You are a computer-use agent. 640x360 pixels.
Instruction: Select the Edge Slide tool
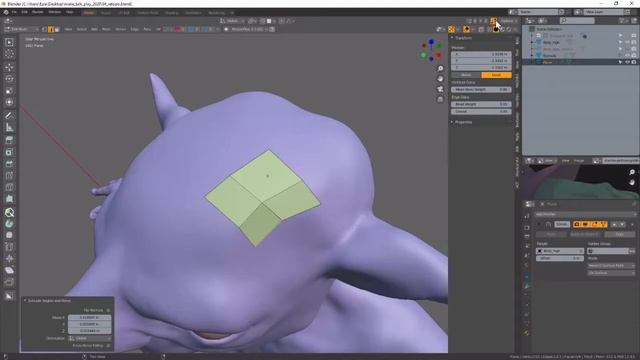[9, 247]
